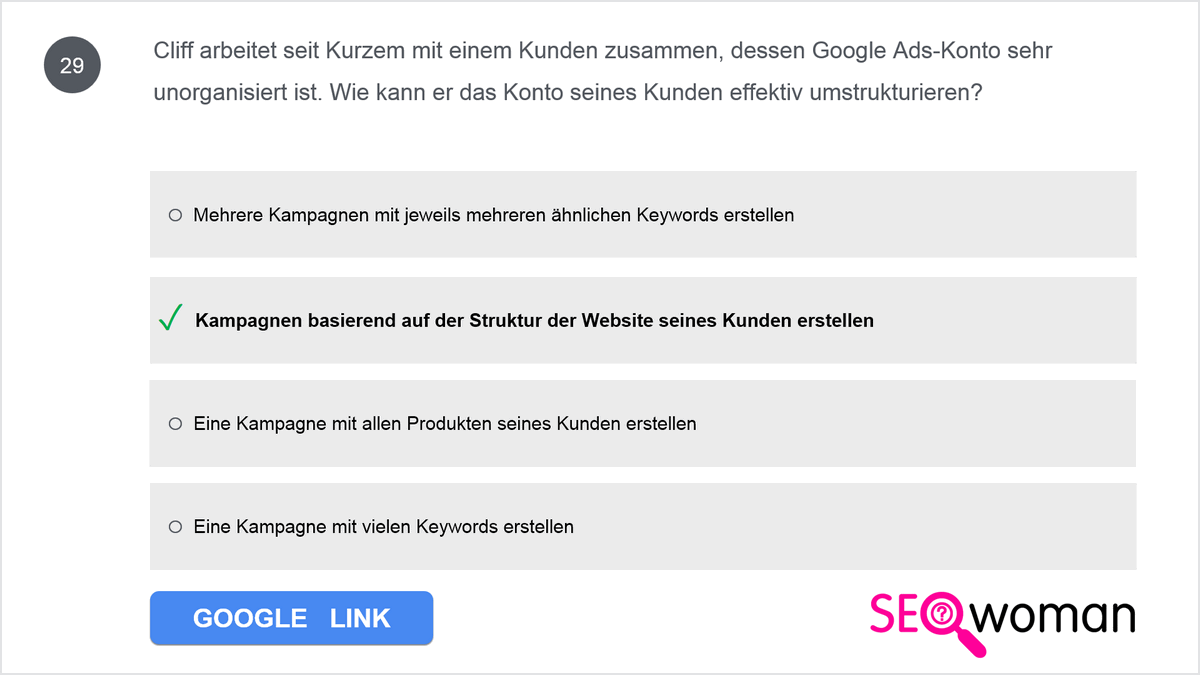Click the pink SE letters in the logo

tap(894, 615)
